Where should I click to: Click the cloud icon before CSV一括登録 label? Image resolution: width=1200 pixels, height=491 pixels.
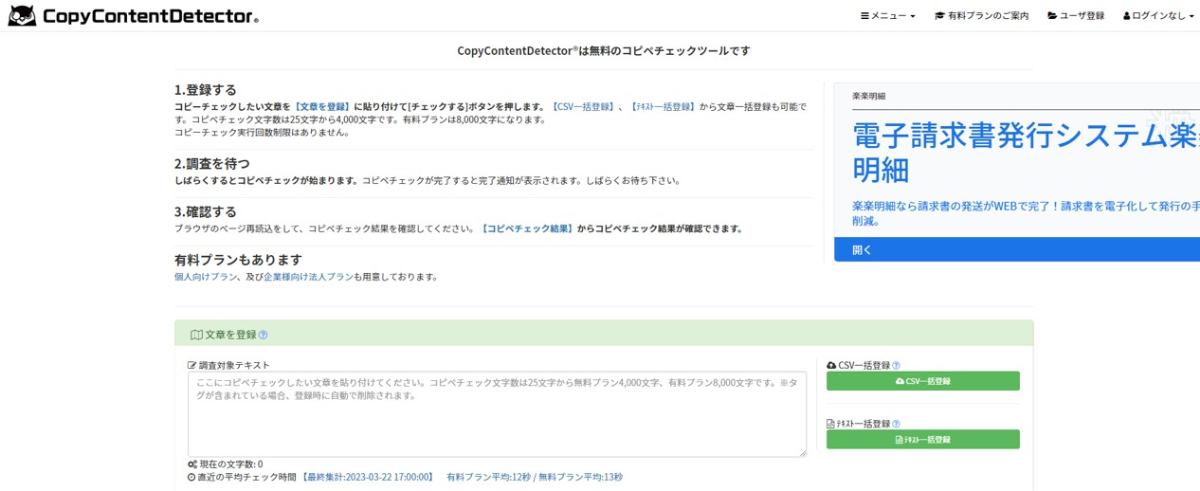click(832, 366)
